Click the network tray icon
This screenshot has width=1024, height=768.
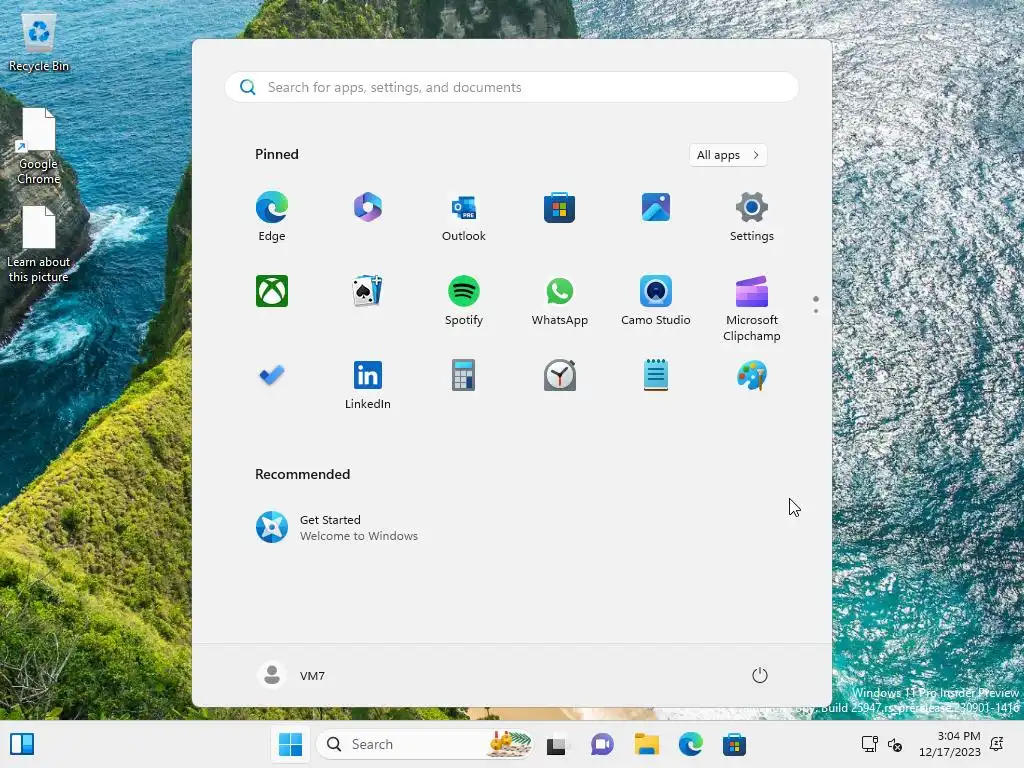(x=870, y=744)
